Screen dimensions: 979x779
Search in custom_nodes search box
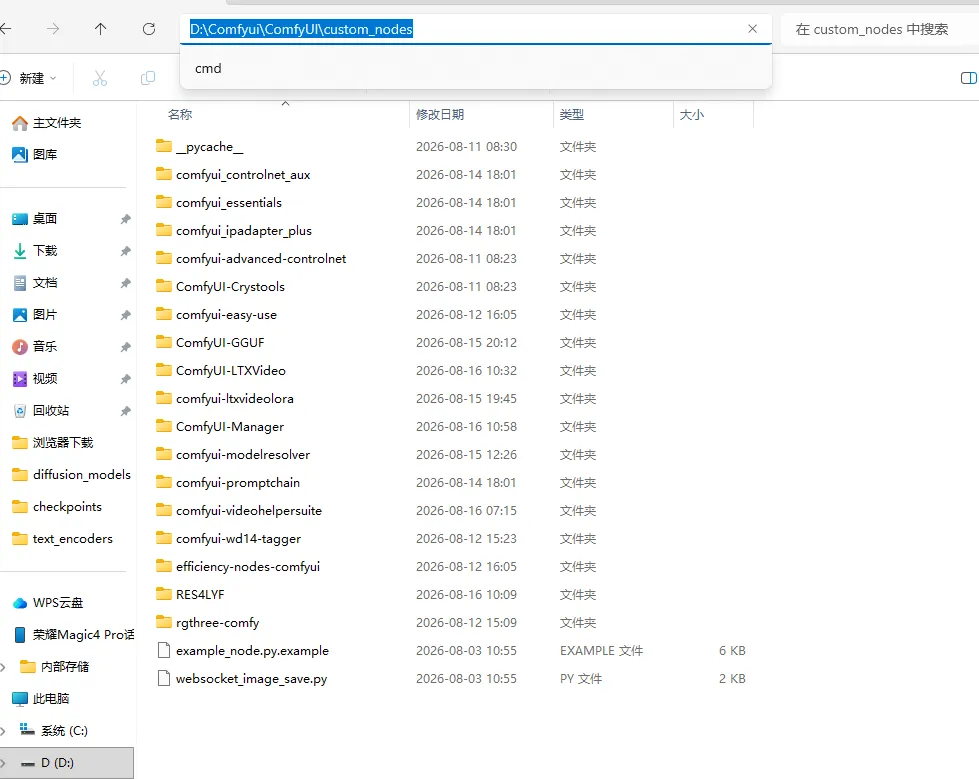pyautogui.click(x=879, y=29)
